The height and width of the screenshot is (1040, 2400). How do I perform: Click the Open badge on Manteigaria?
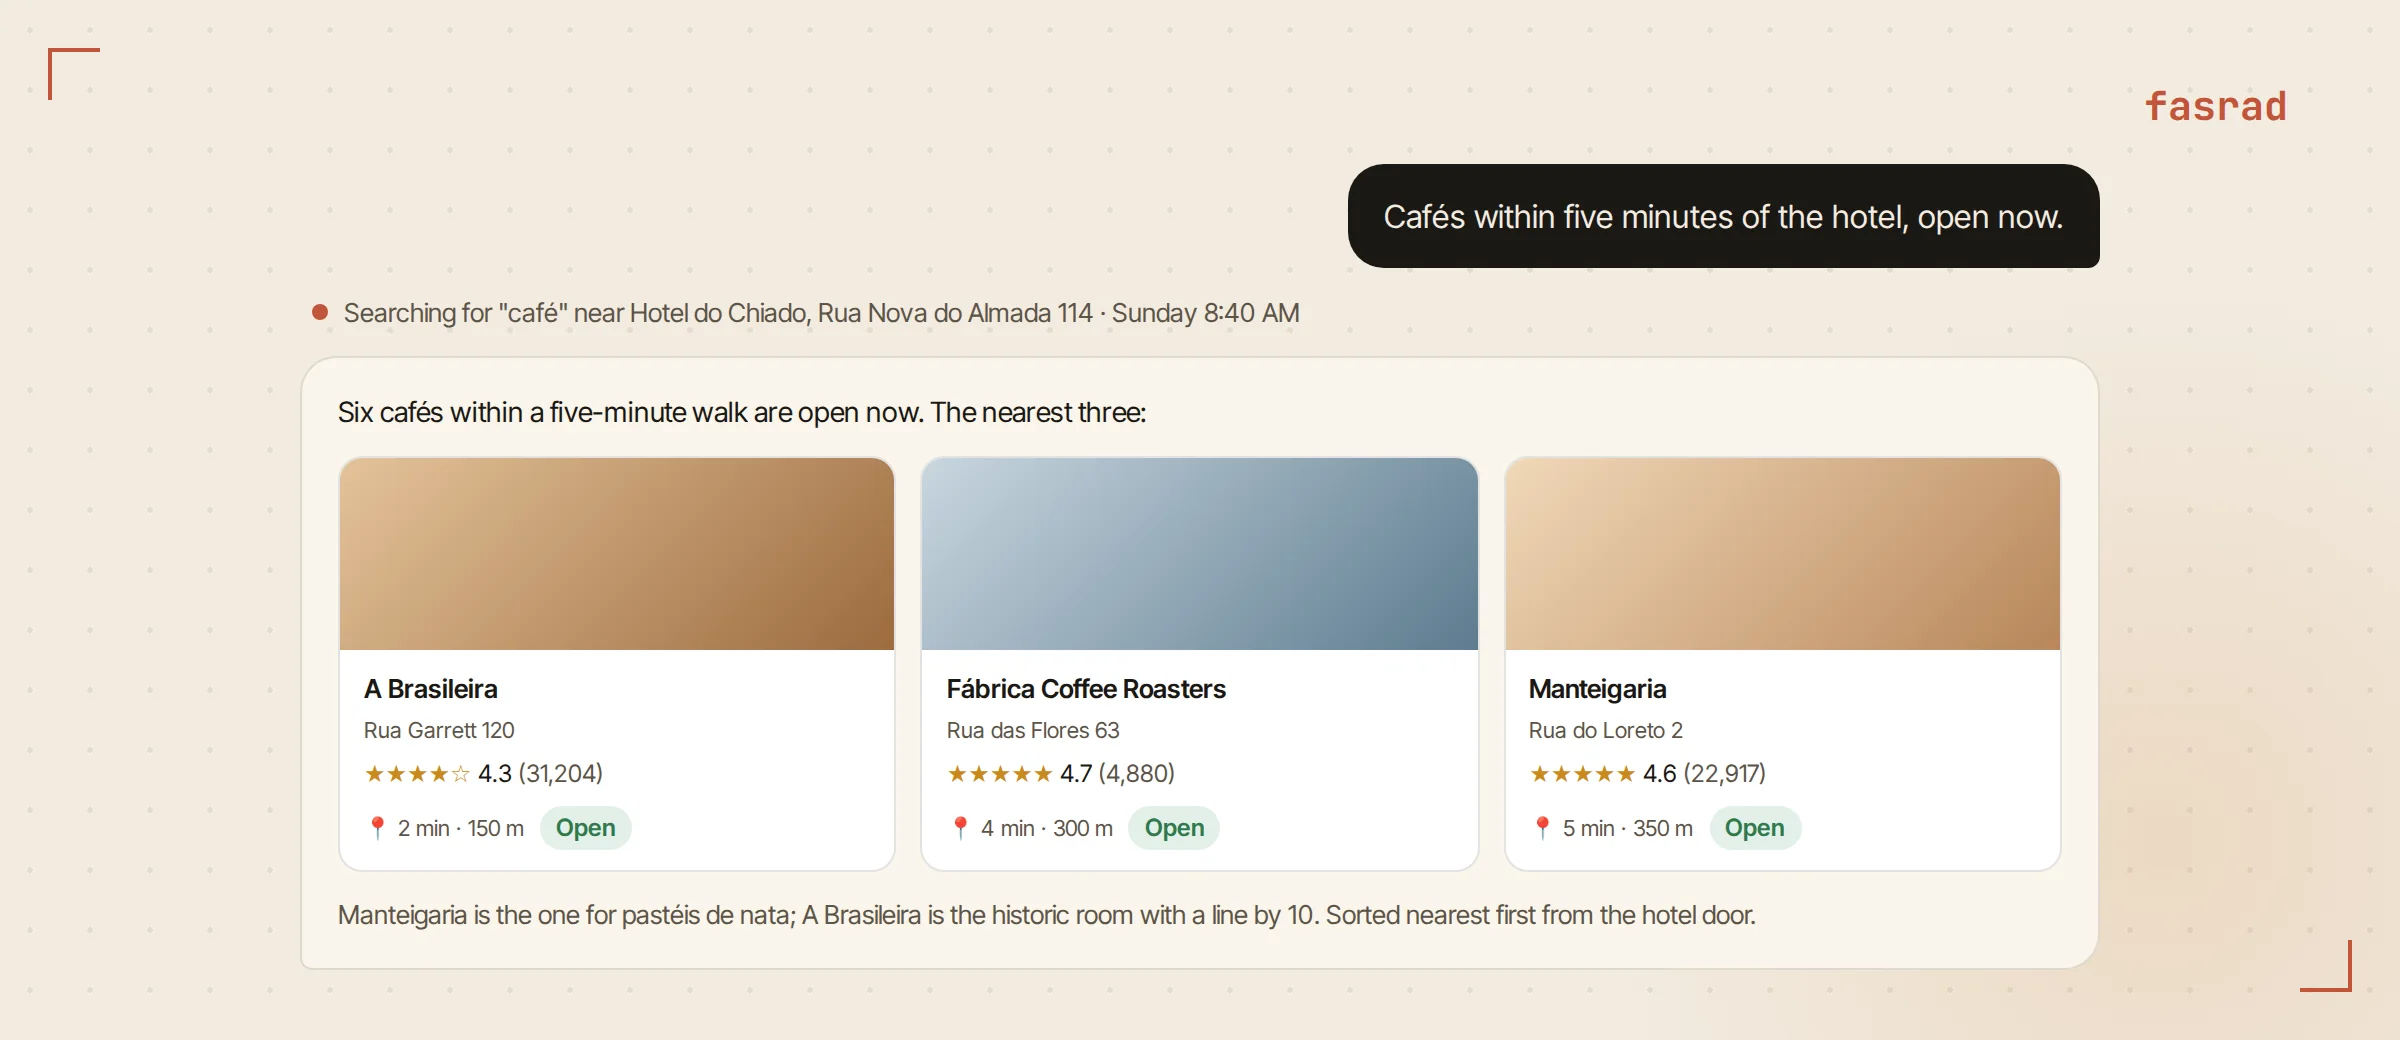click(1755, 828)
